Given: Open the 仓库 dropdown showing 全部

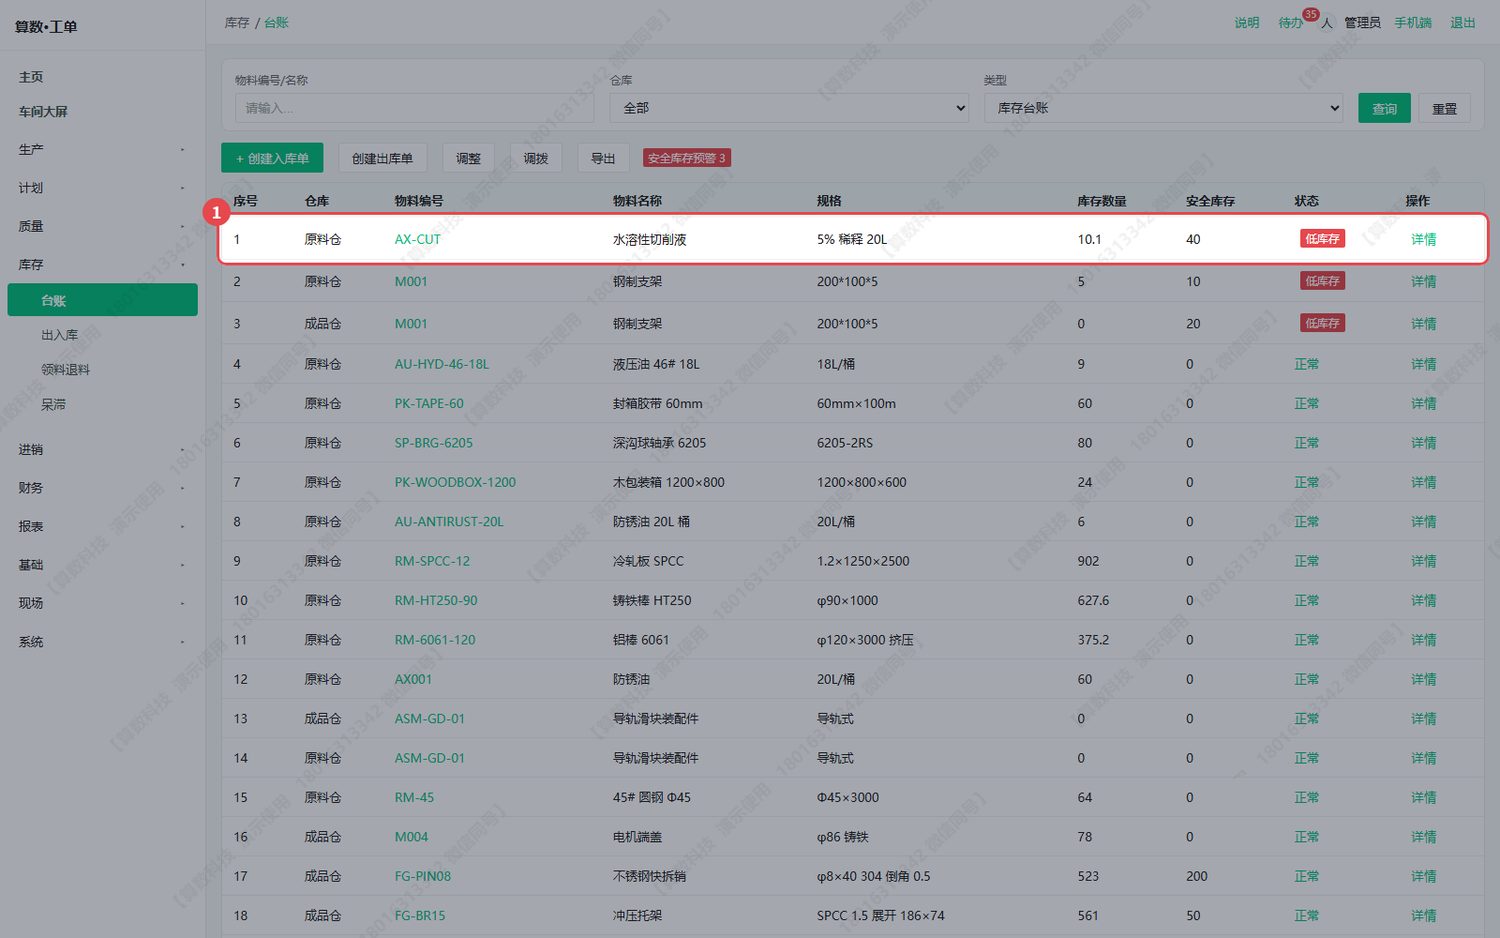Looking at the screenshot, I should (x=790, y=108).
